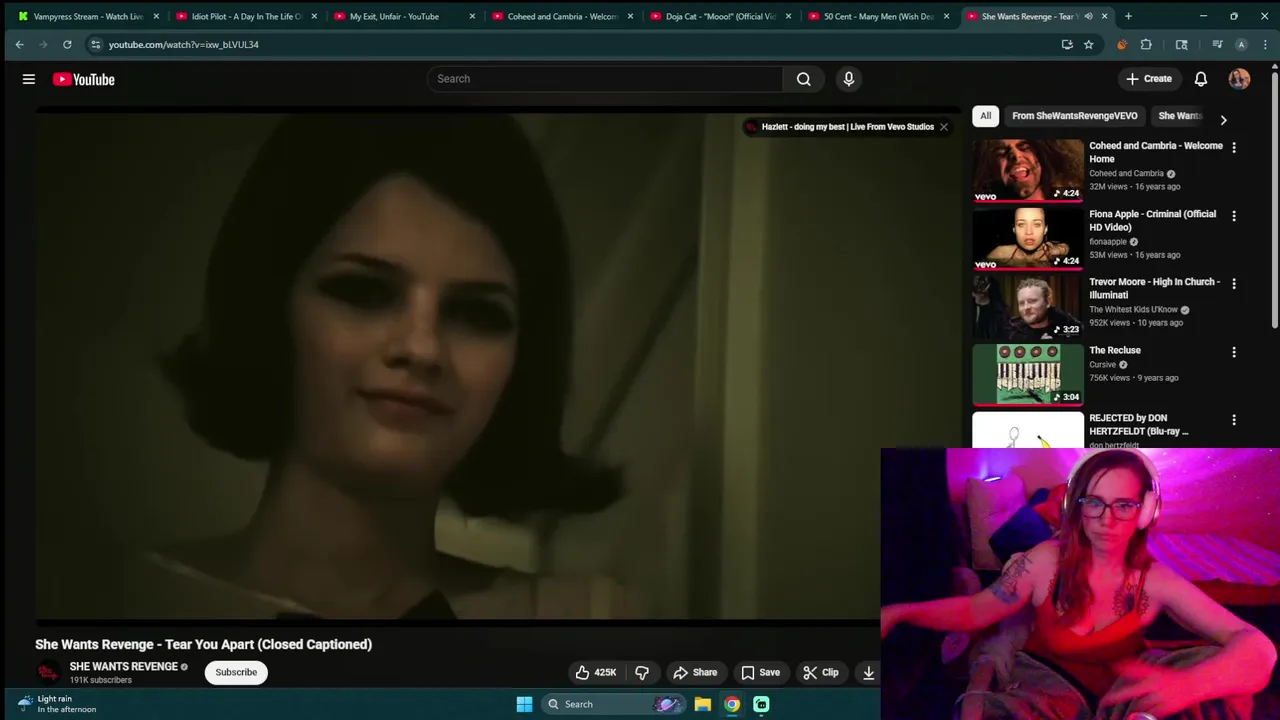This screenshot has width=1280, height=720.
Task: Click the Windows taskbar search box
Action: [x=613, y=704]
